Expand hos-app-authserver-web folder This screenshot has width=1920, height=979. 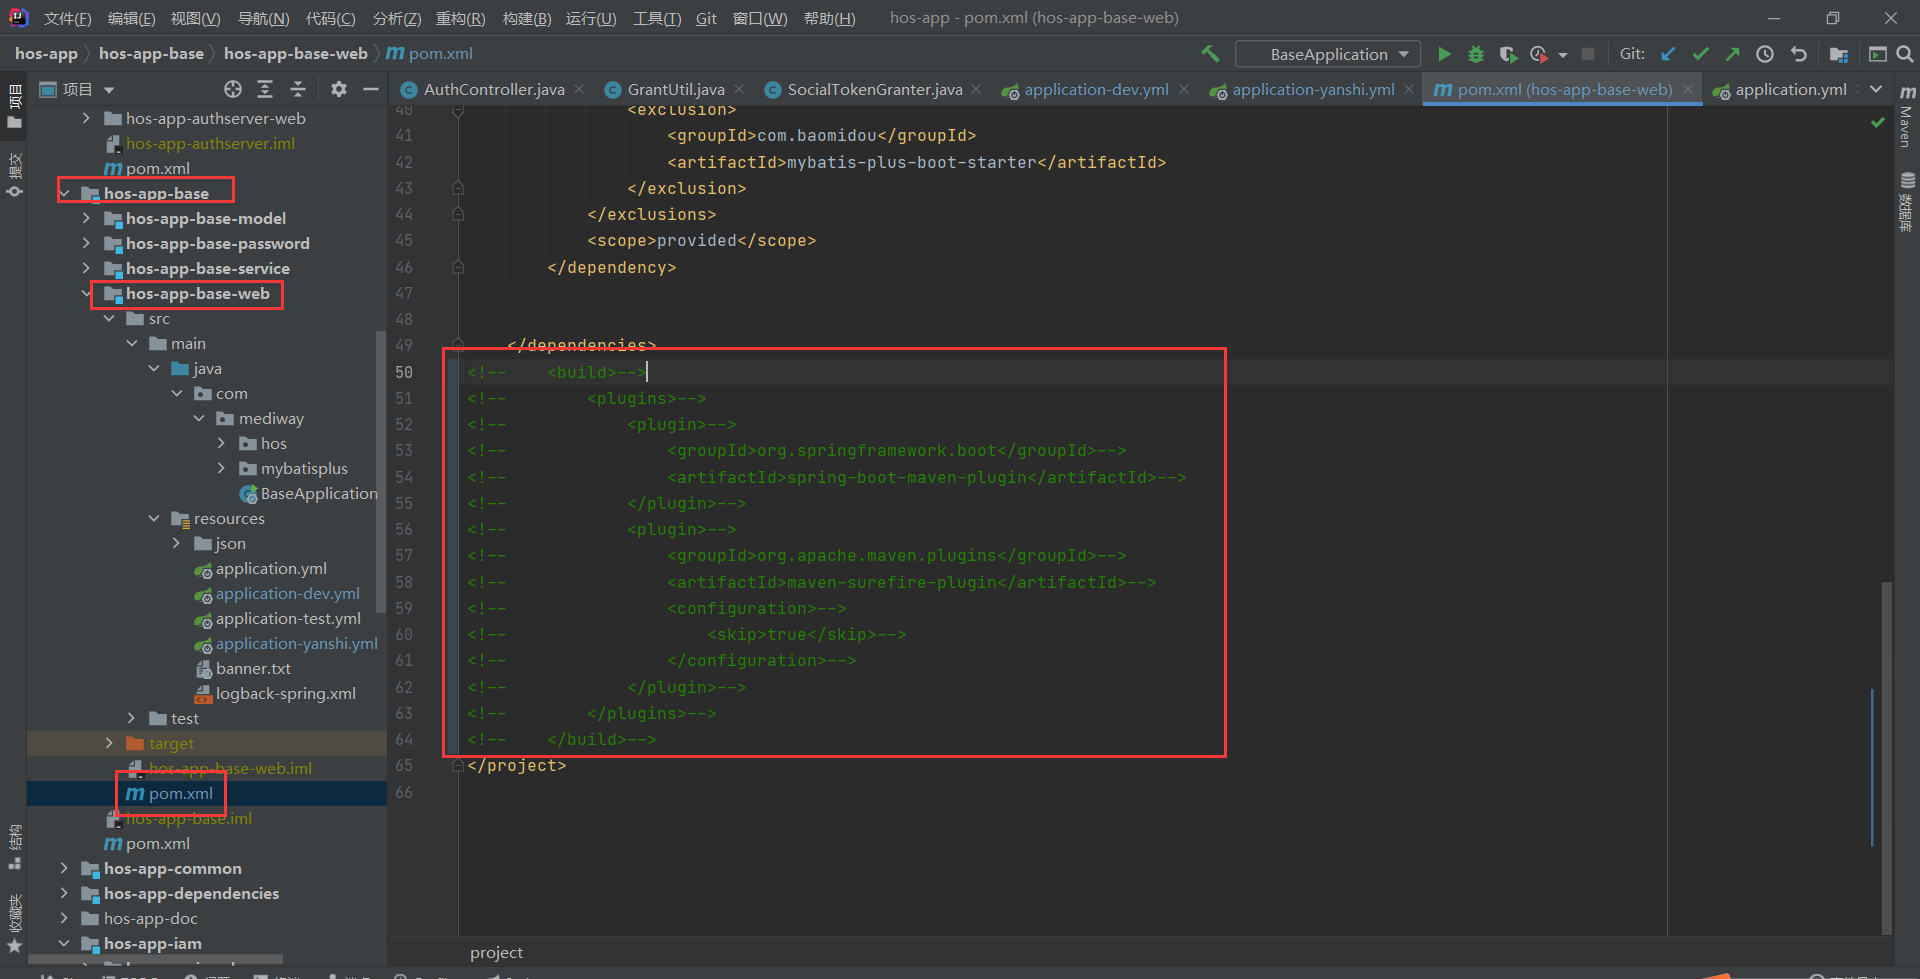coord(86,118)
